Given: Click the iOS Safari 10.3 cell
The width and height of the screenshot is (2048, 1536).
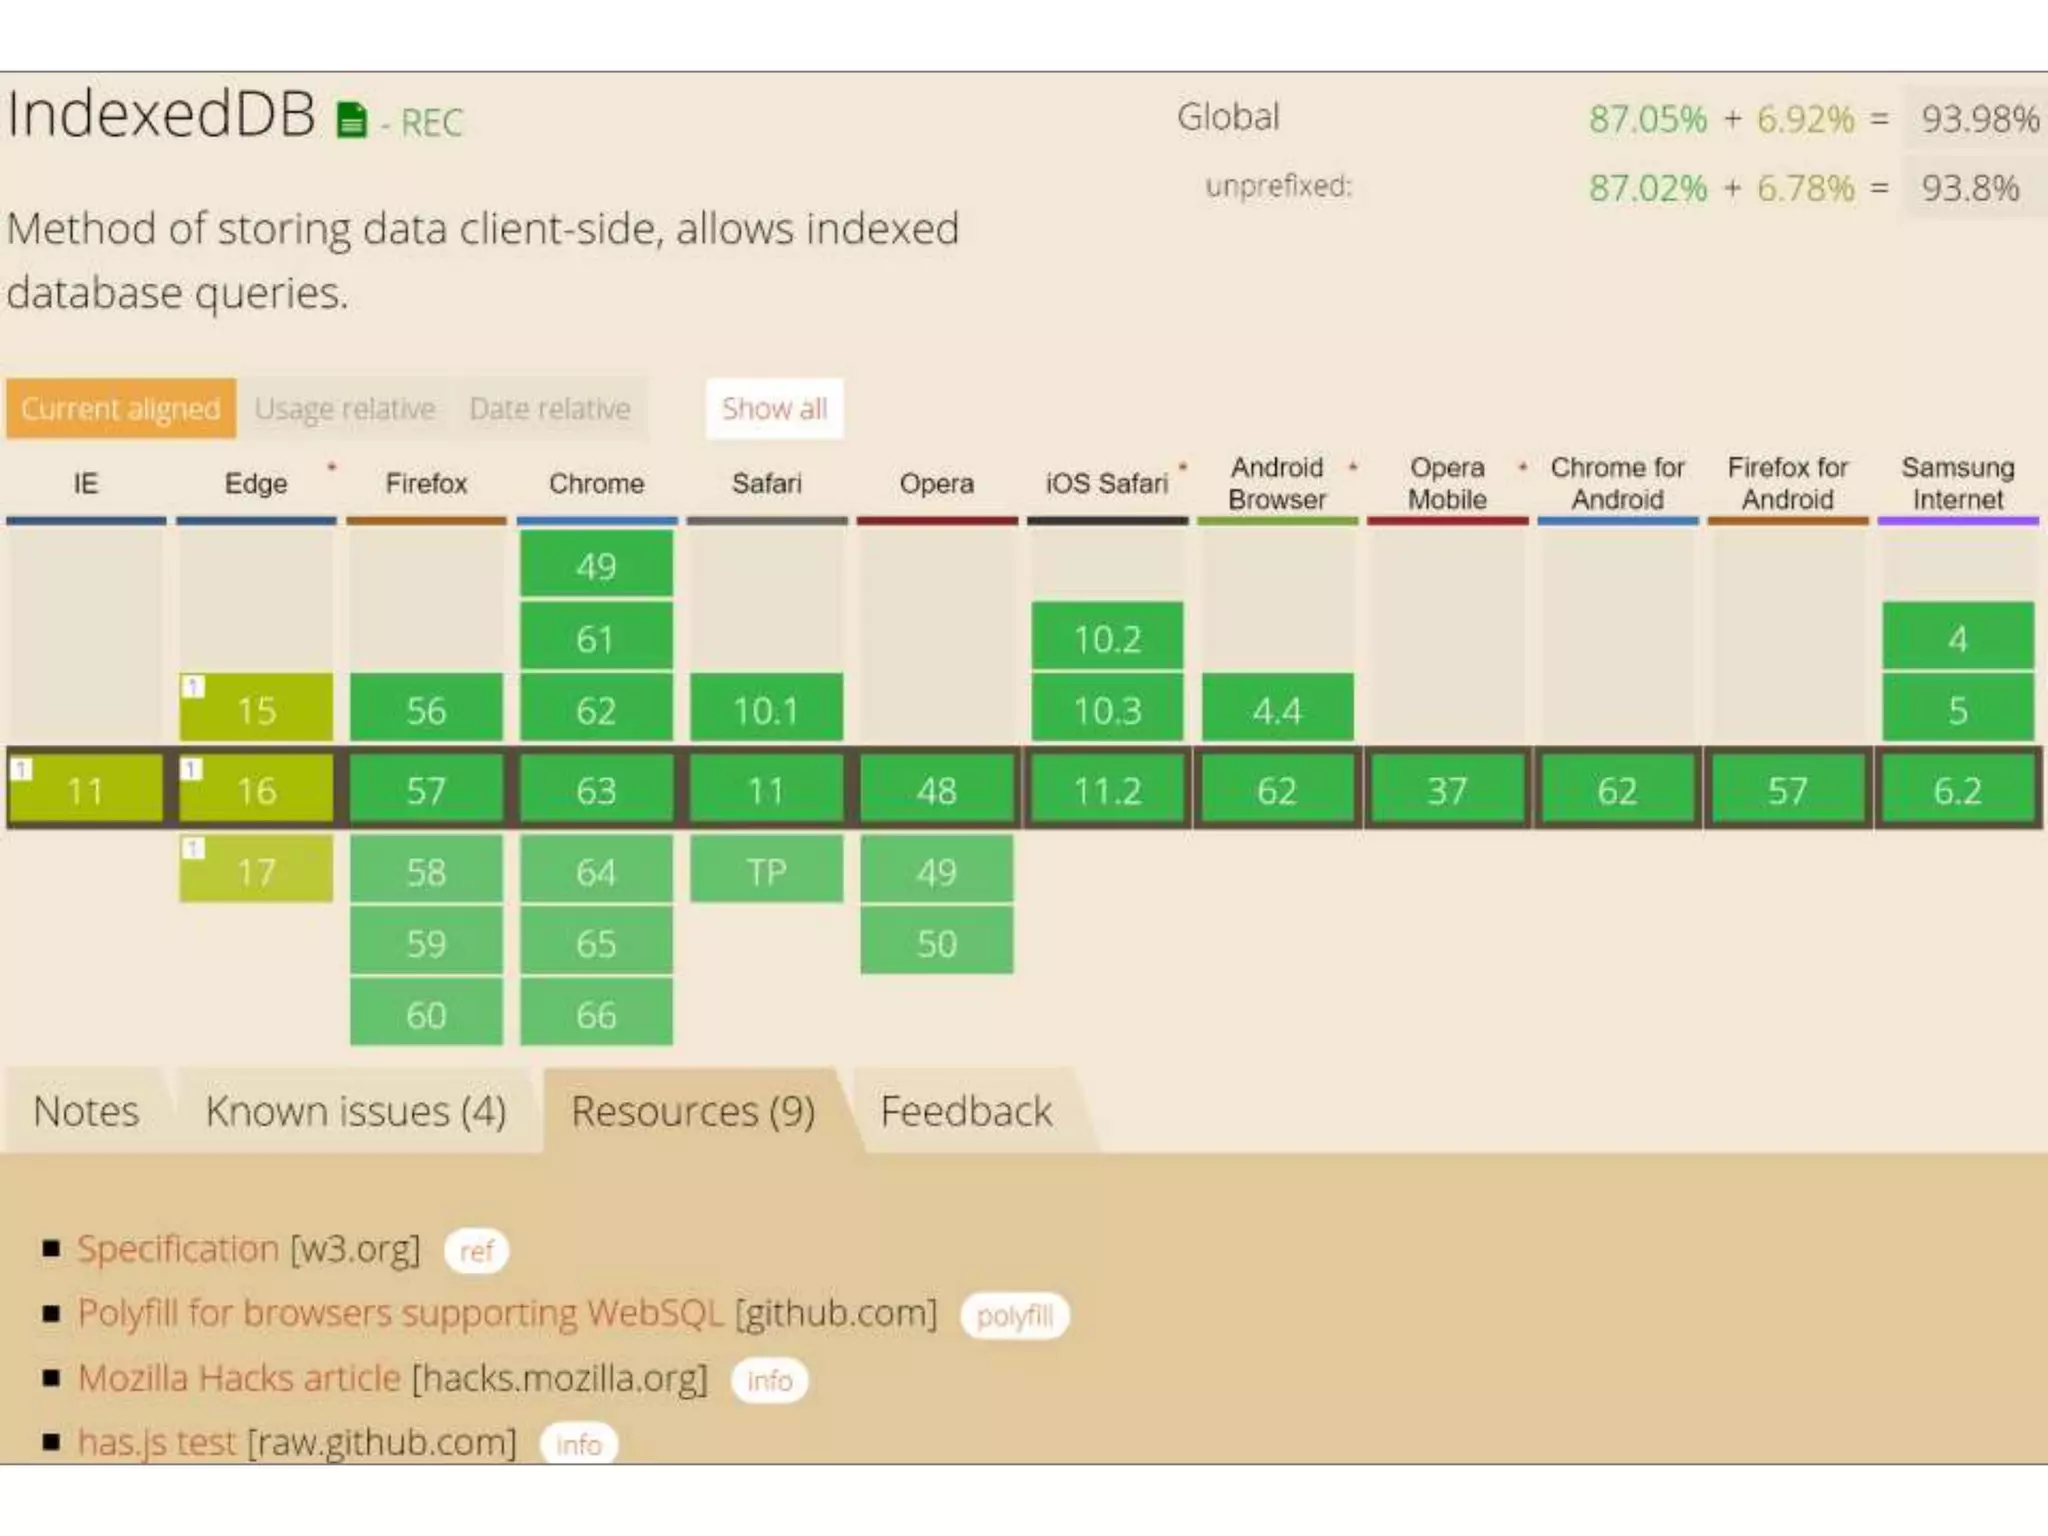Looking at the screenshot, I should [x=1107, y=709].
